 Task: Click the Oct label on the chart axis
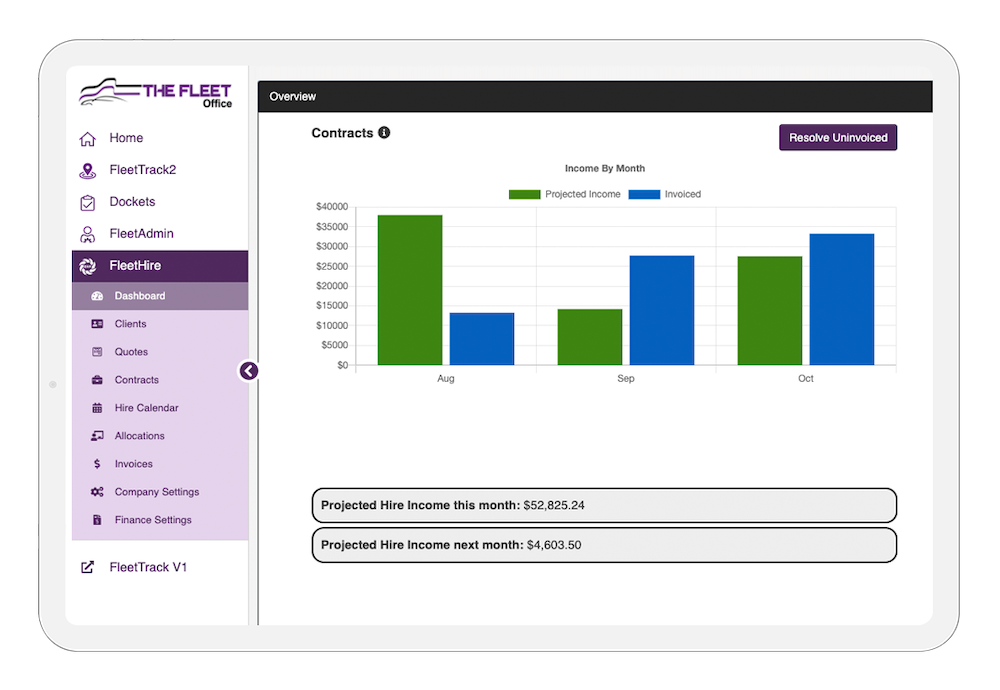(805, 379)
